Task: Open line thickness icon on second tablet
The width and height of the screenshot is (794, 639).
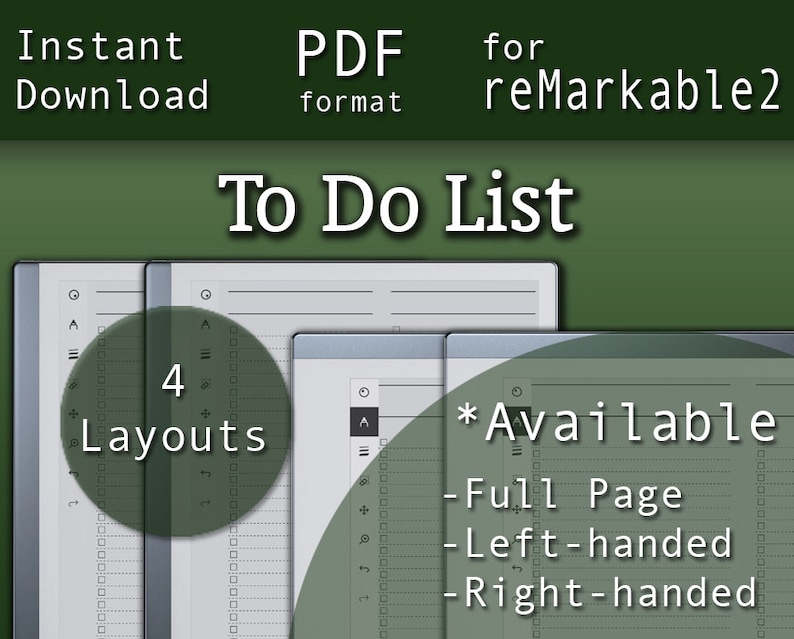Action: pyautogui.click(x=205, y=354)
